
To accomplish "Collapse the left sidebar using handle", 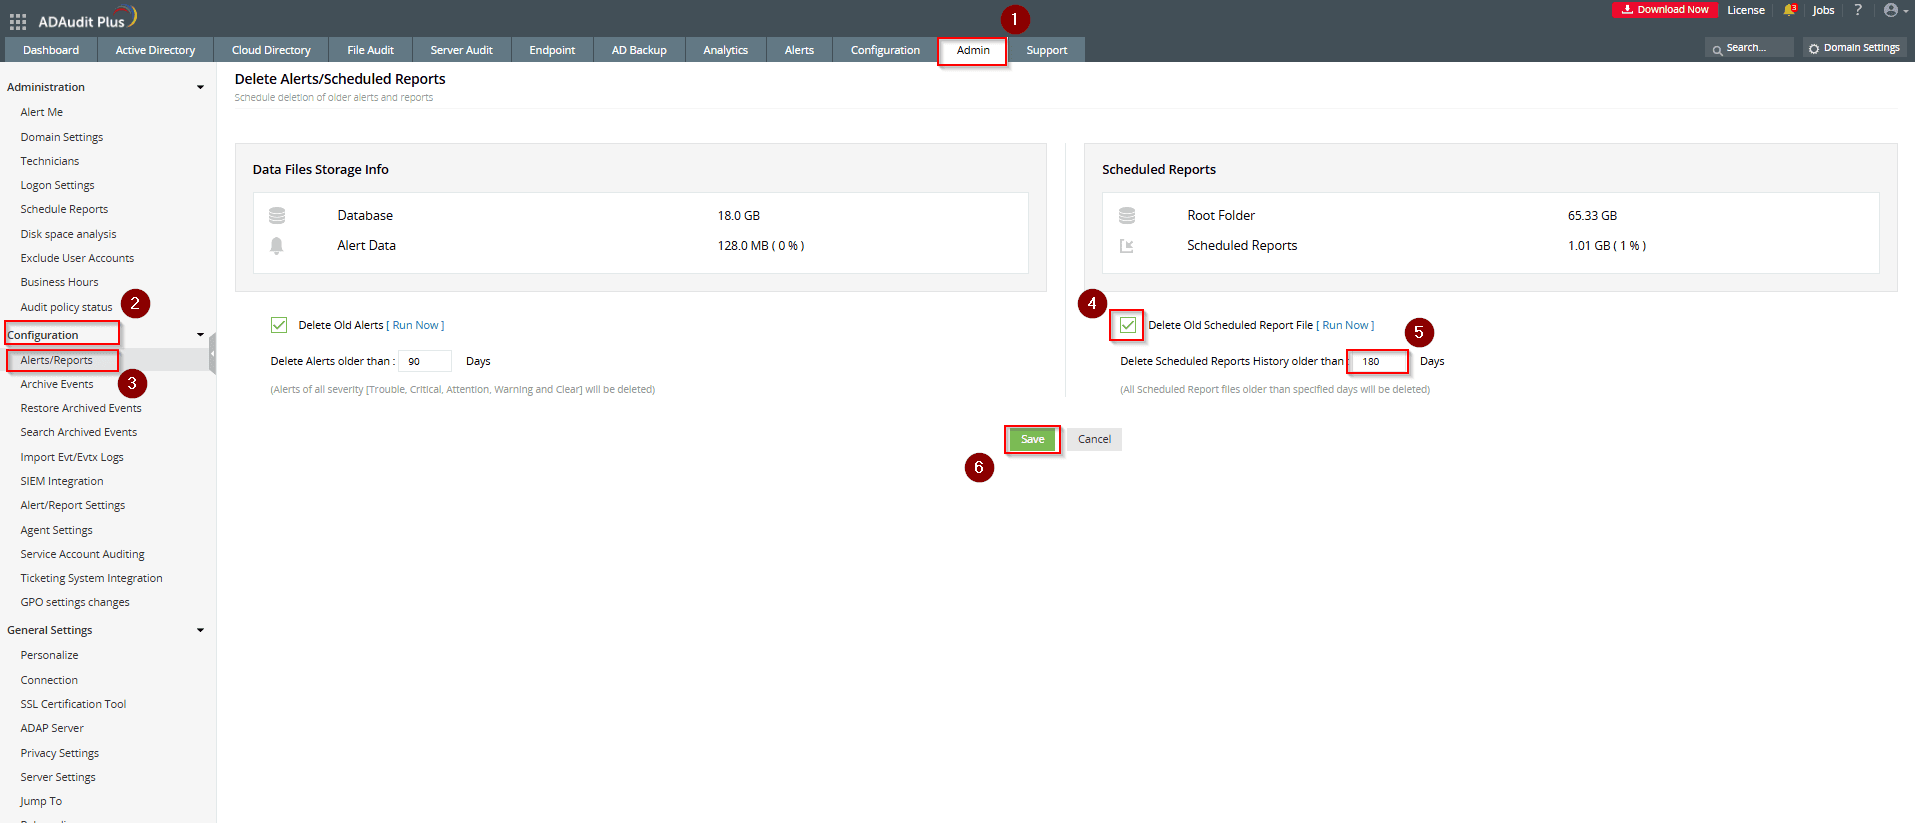I will 212,354.
